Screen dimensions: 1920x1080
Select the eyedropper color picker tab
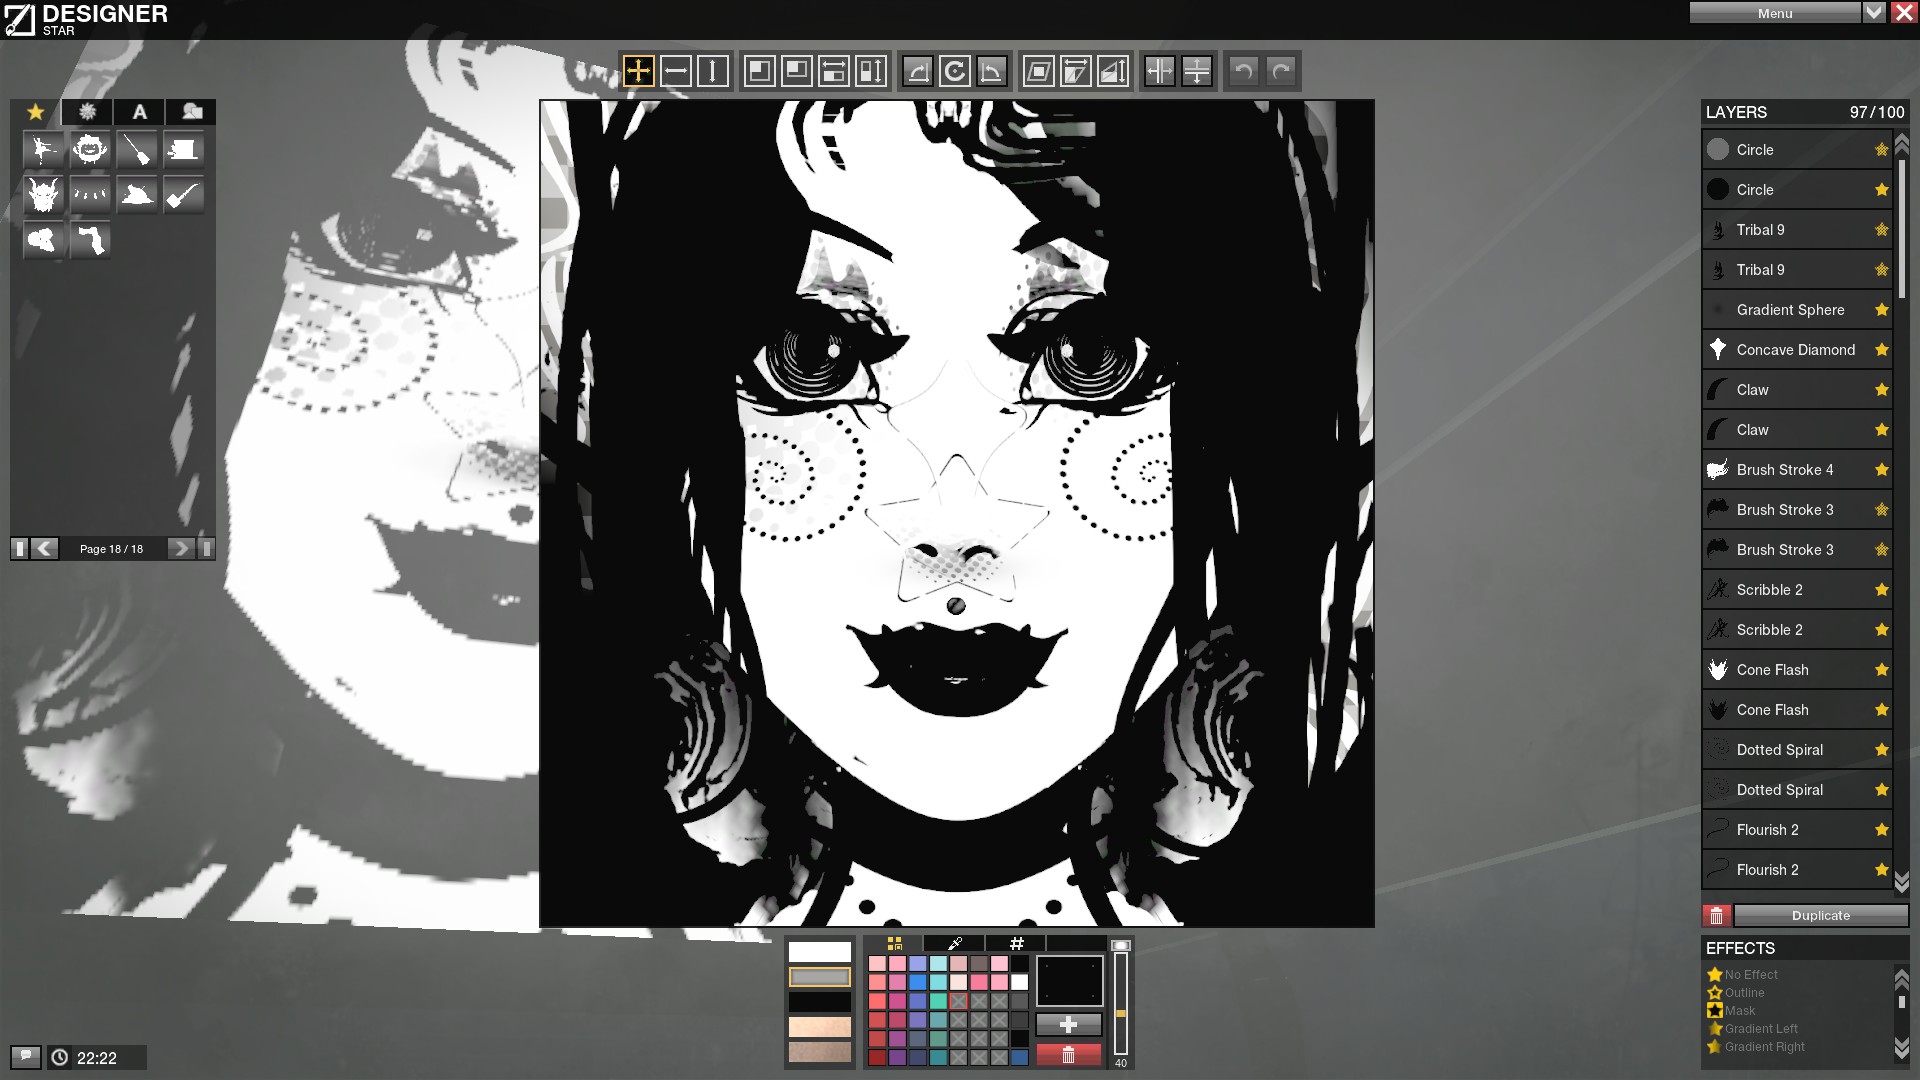954,943
